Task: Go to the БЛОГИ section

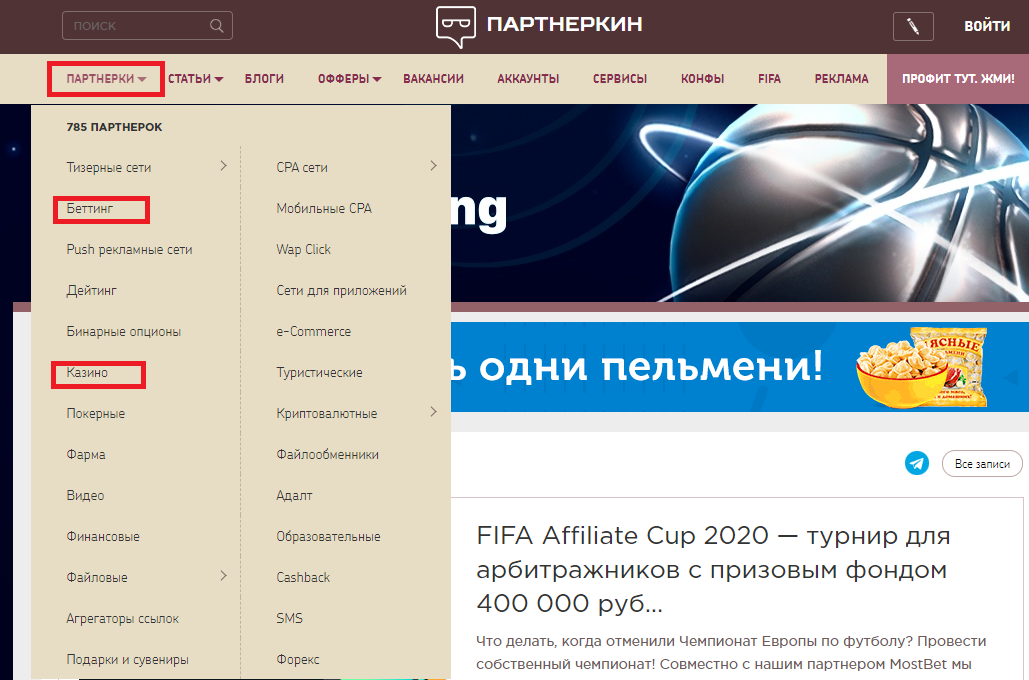Action: click(x=264, y=79)
